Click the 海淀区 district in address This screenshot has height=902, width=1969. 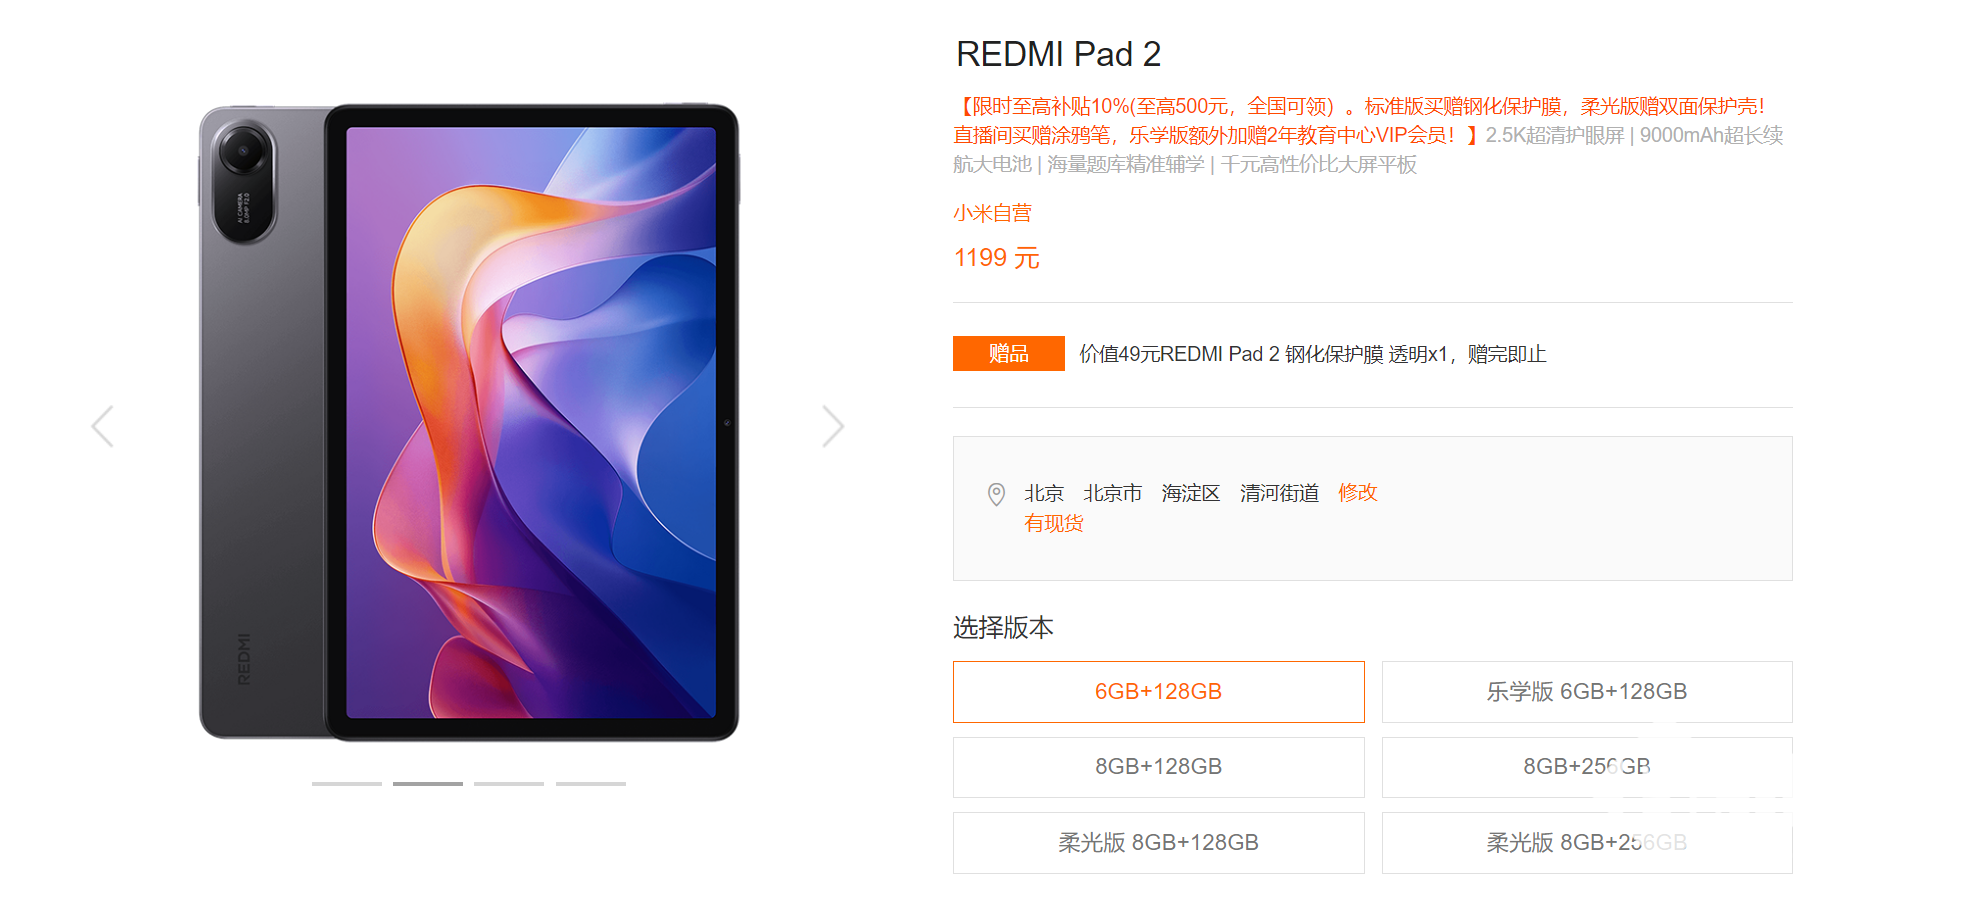1190,493
